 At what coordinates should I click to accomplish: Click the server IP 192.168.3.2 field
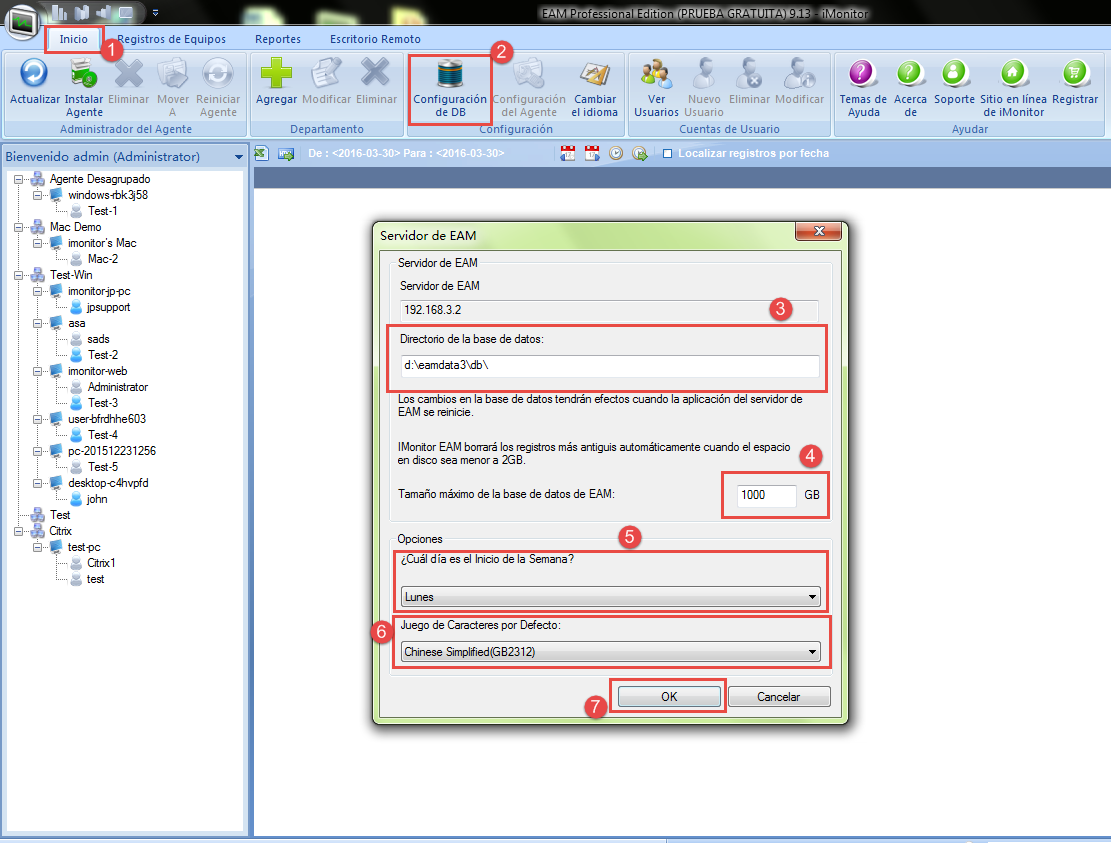coord(609,310)
